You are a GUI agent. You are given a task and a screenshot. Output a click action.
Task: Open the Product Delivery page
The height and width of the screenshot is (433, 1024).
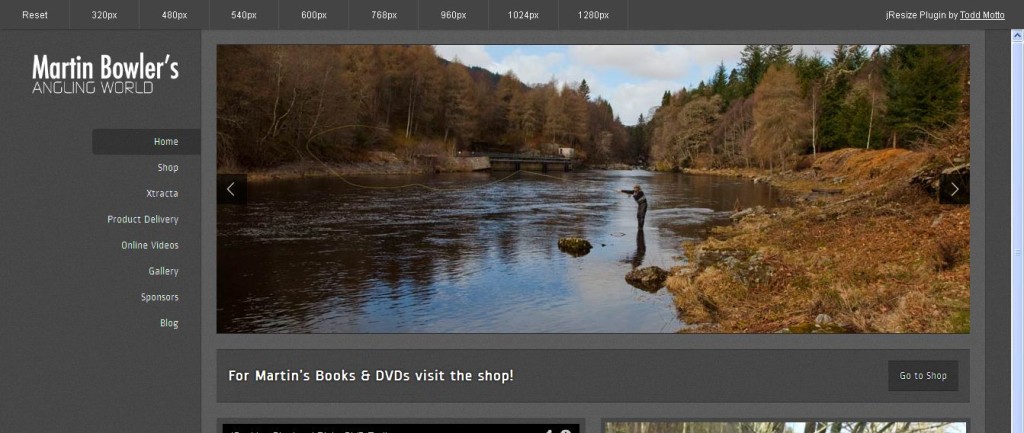point(143,219)
